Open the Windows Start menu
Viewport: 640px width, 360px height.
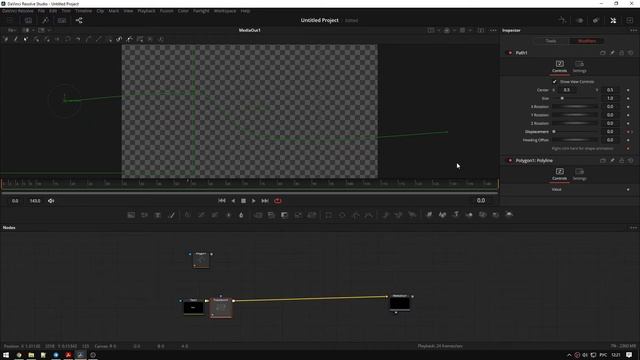6,355
